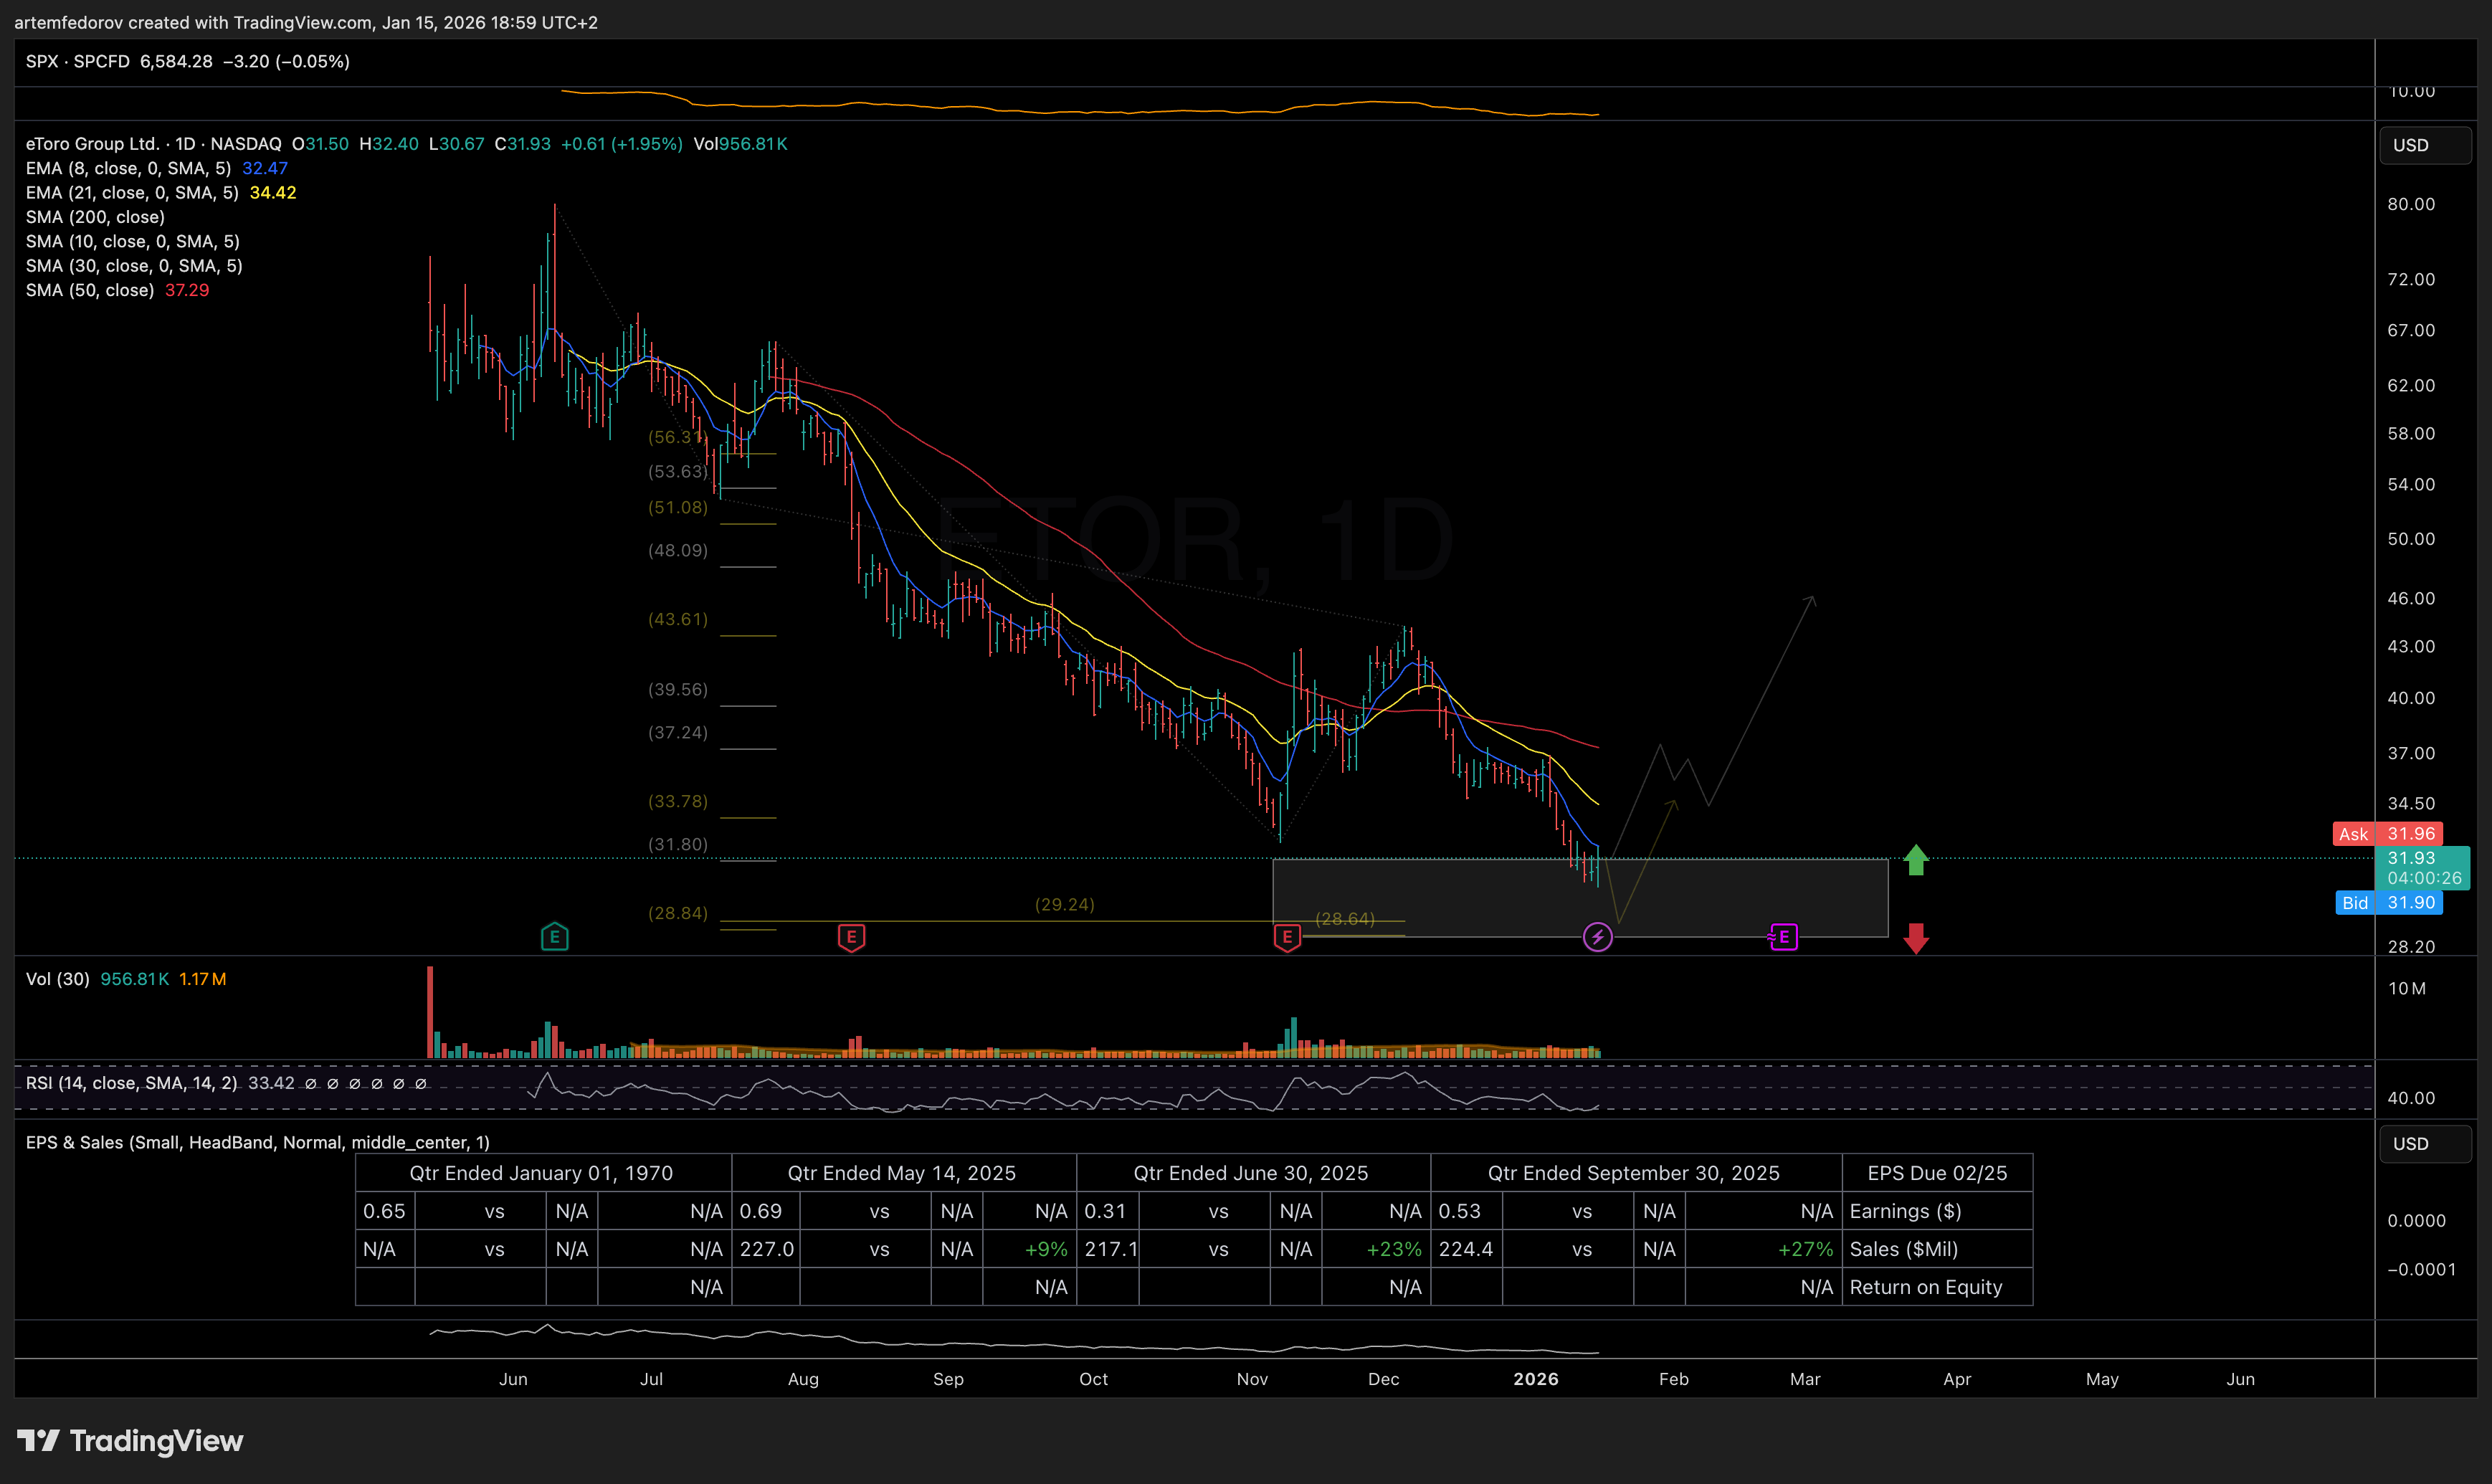
Task: Click the purple upcoming earnings marker in February
Action: tap(1783, 937)
